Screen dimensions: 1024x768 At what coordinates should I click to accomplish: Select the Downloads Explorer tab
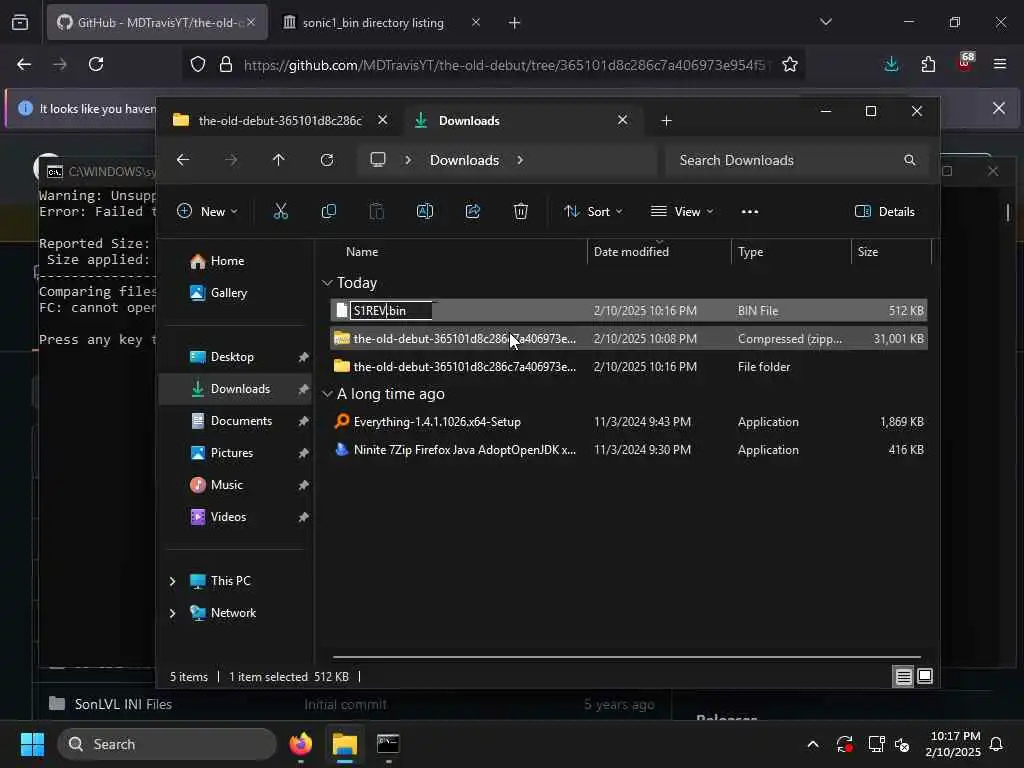(522, 120)
